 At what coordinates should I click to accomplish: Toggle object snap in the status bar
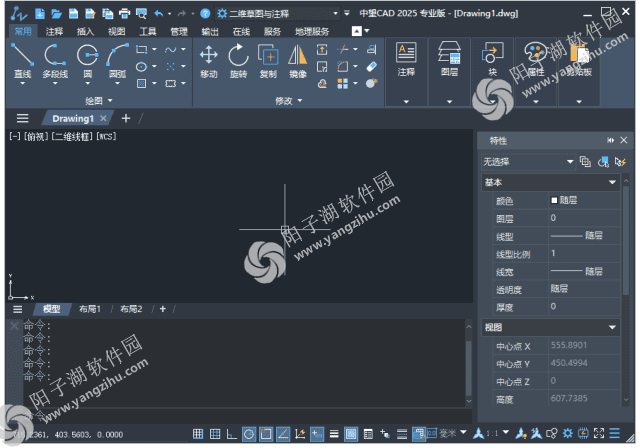click(266, 434)
